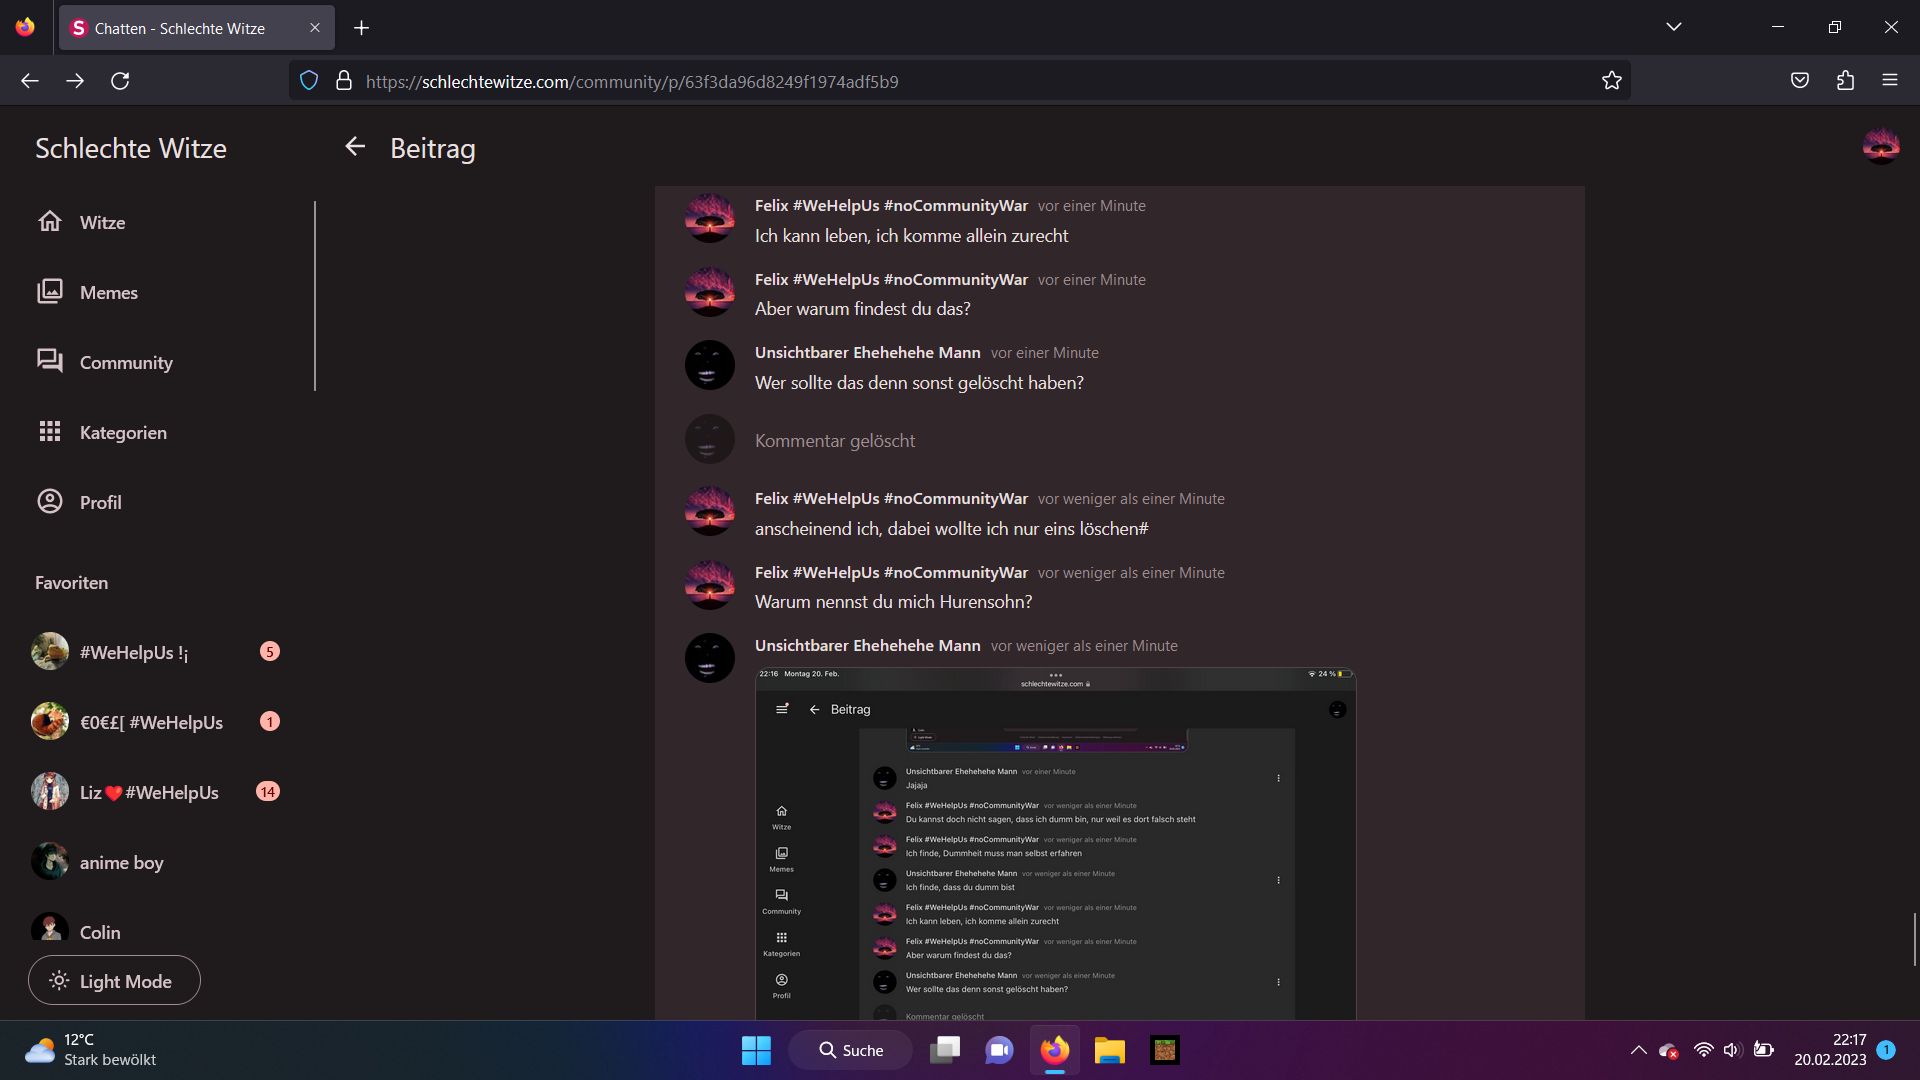This screenshot has width=1920, height=1080.
Task: Show hidden system tray icons
Action: [x=1638, y=1050]
